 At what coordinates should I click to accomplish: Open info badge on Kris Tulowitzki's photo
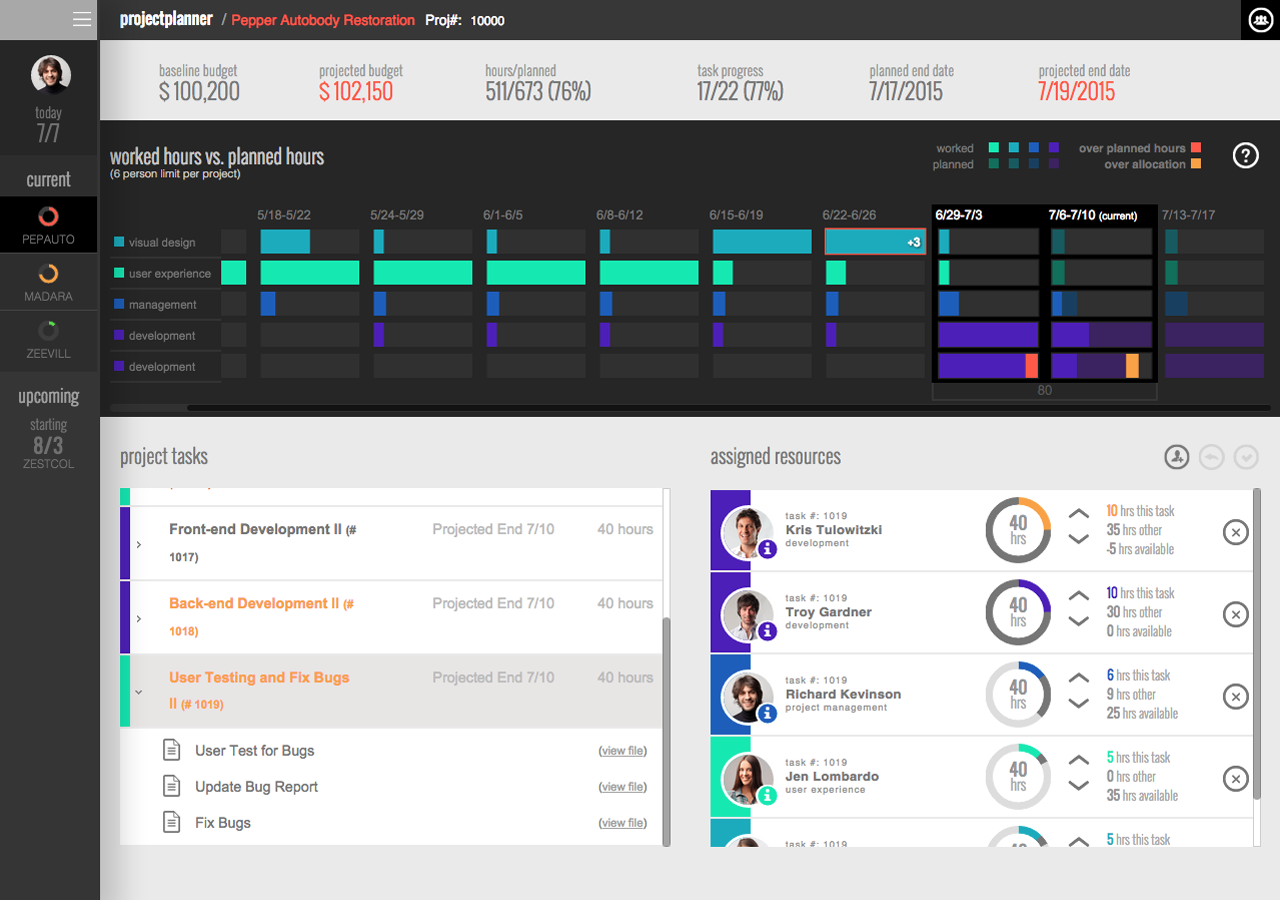pos(767,549)
